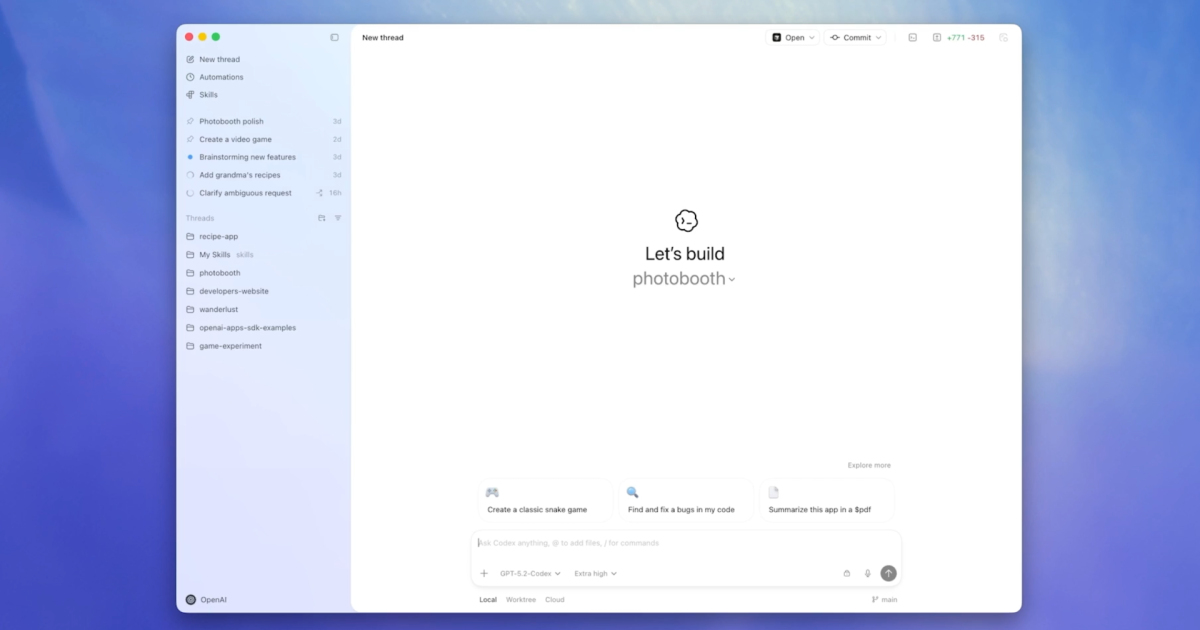This screenshot has height=630, width=1200.
Task: Click the lock icon in composer
Action: pyautogui.click(x=846, y=574)
